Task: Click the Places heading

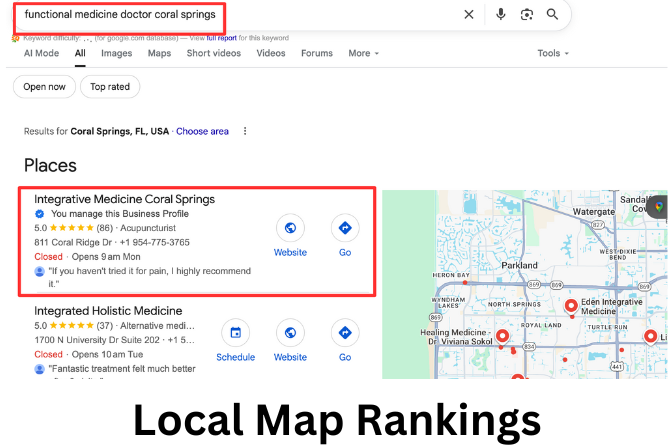Action: [50, 165]
